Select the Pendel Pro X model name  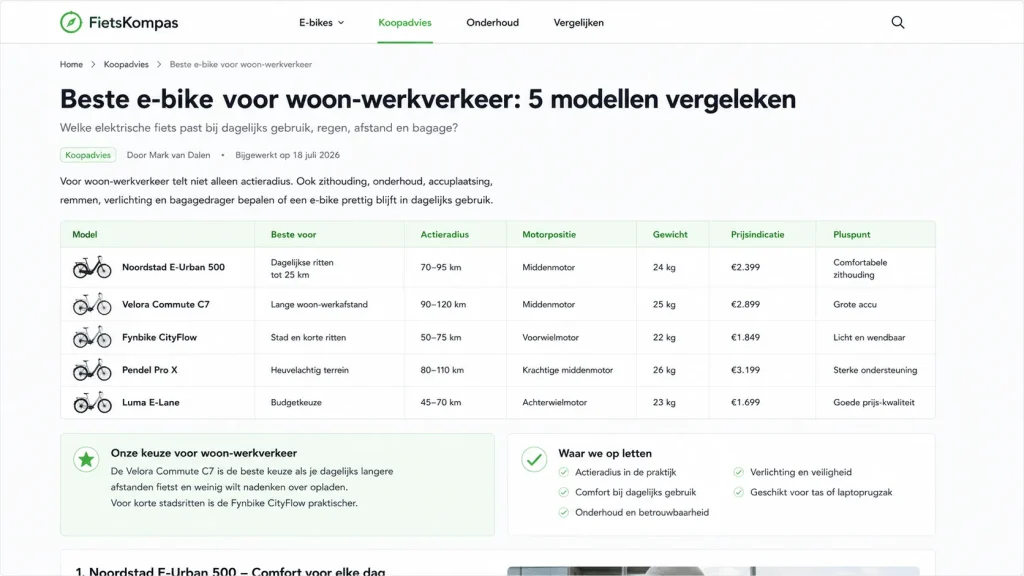150,370
